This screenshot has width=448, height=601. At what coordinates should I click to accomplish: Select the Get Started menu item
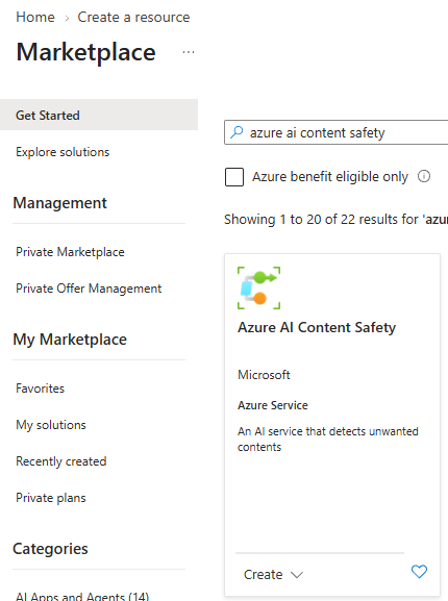(99, 115)
